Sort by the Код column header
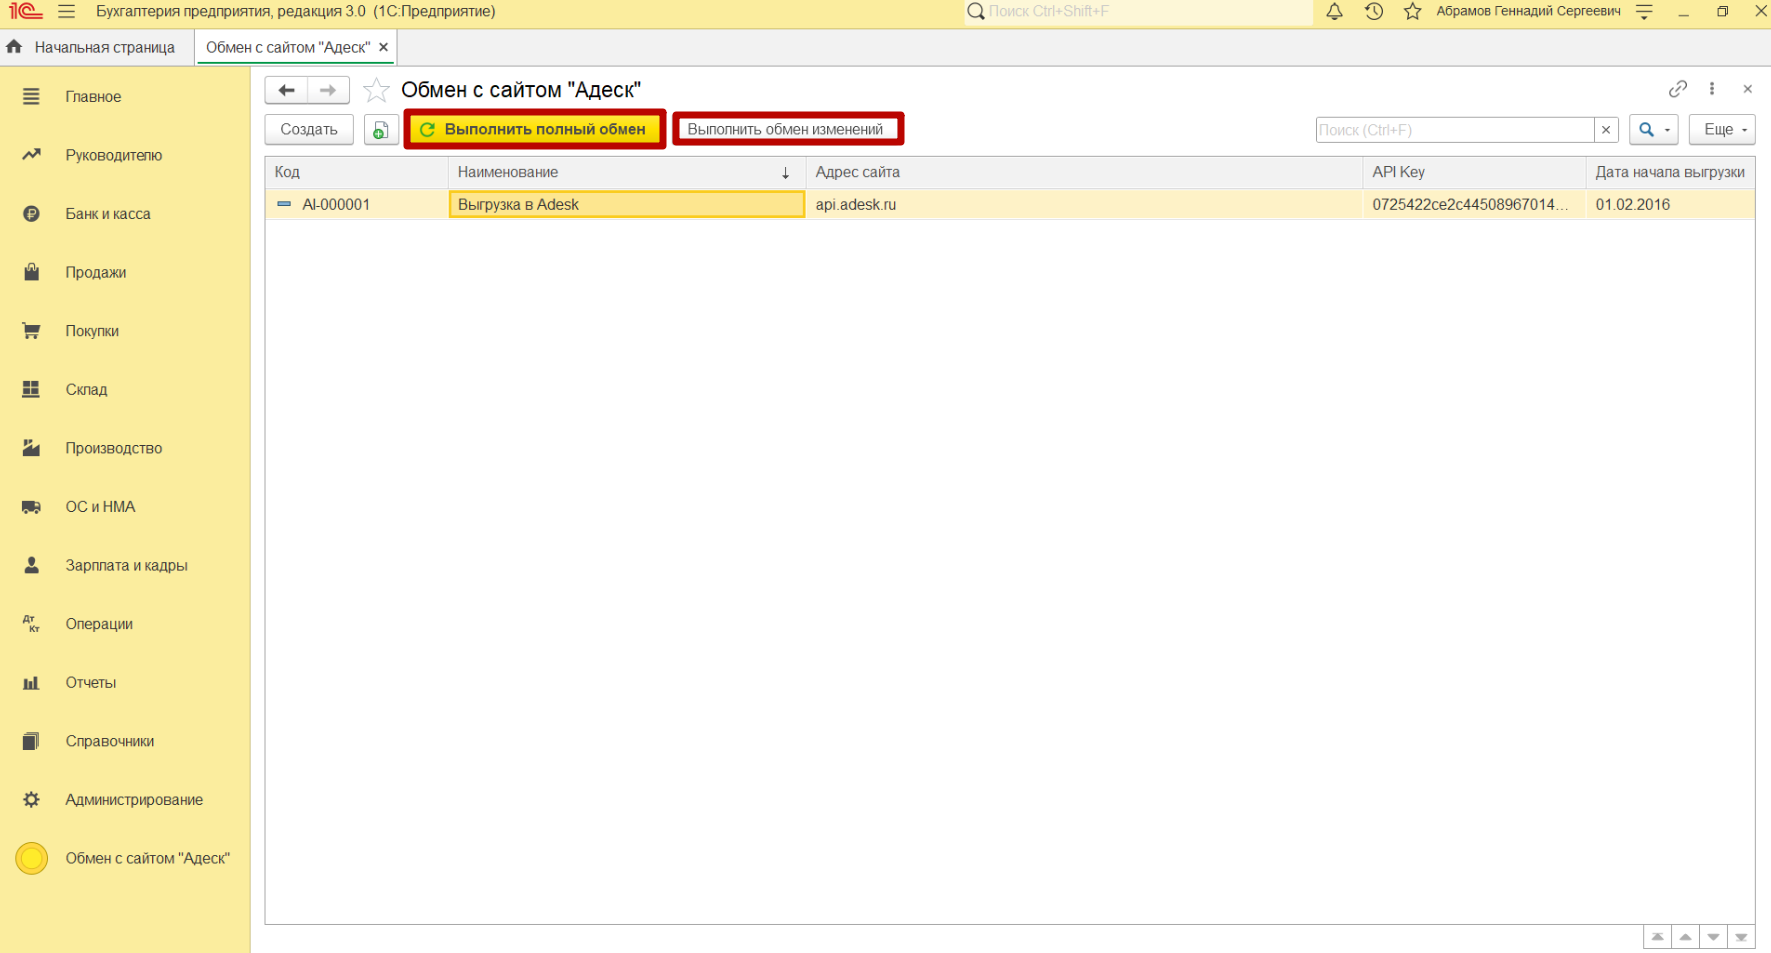This screenshot has width=1771, height=953. [x=356, y=172]
